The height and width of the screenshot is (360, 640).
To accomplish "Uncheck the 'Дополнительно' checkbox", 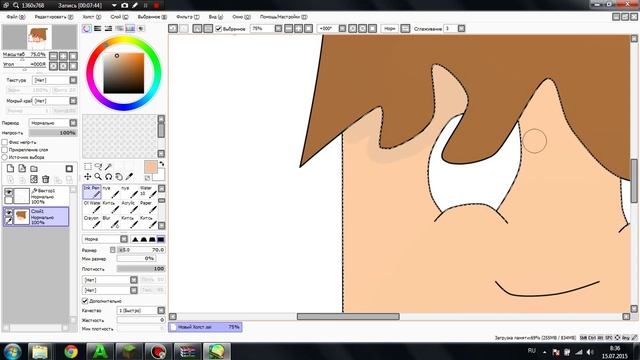I will click(x=85, y=301).
